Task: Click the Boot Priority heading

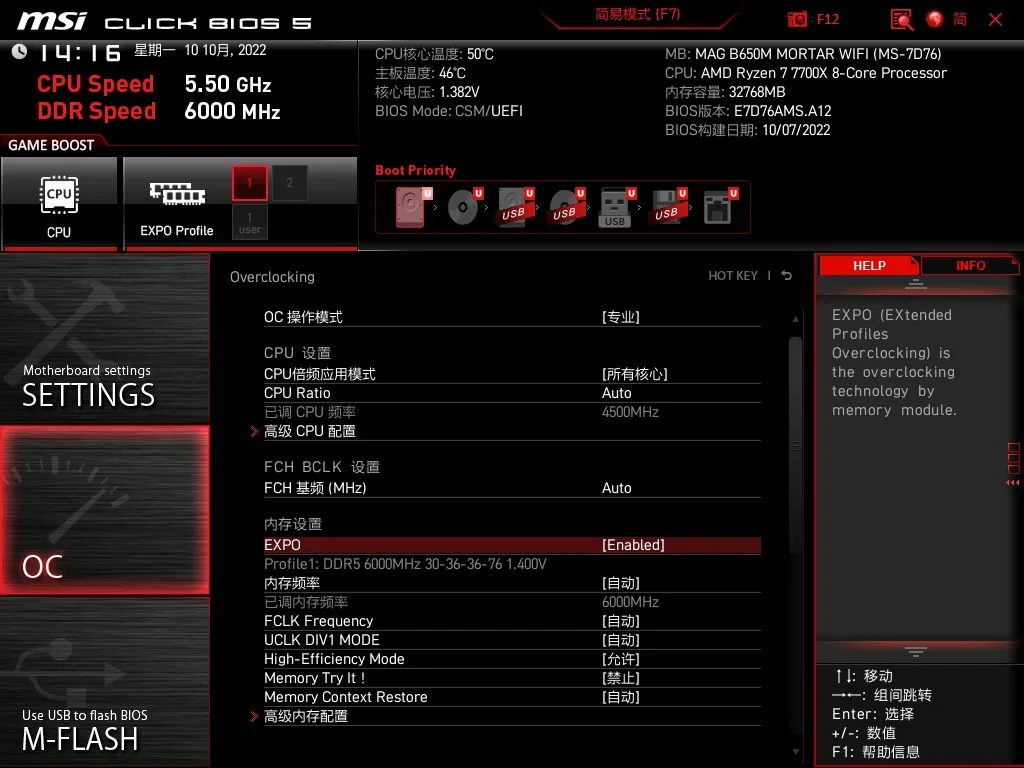Action: tap(415, 170)
